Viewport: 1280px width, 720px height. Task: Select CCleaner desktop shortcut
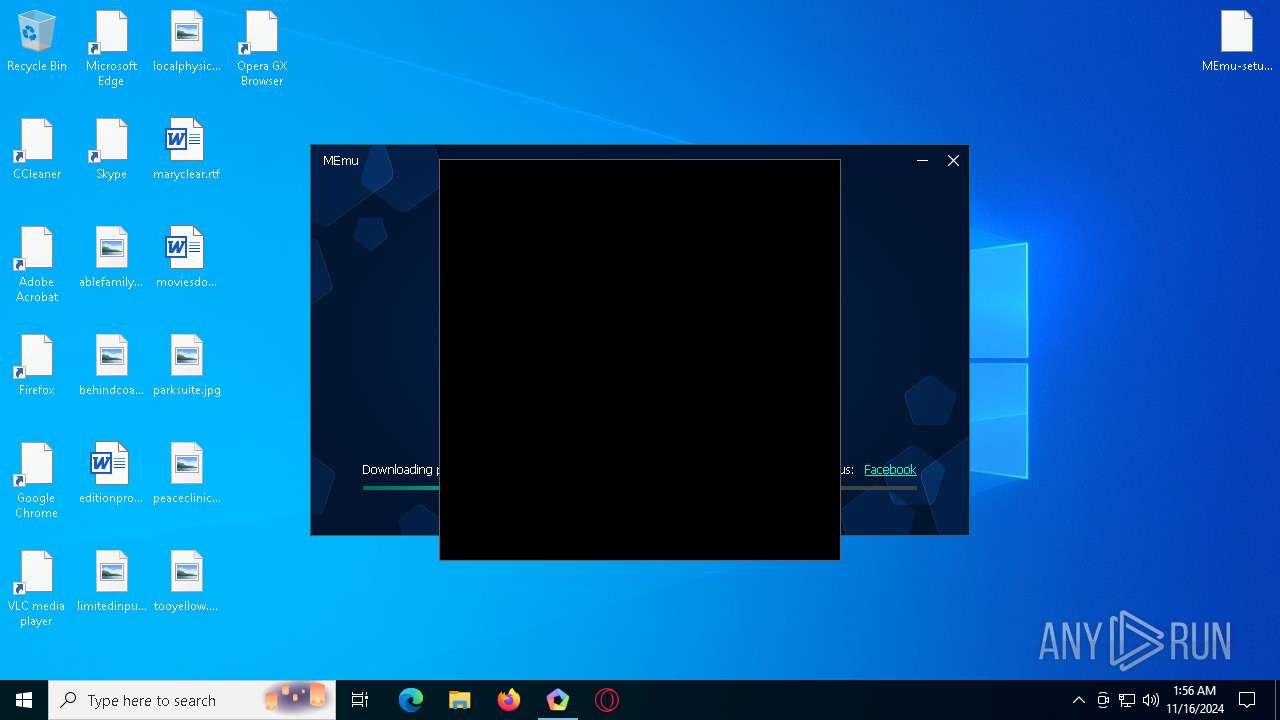(x=37, y=150)
